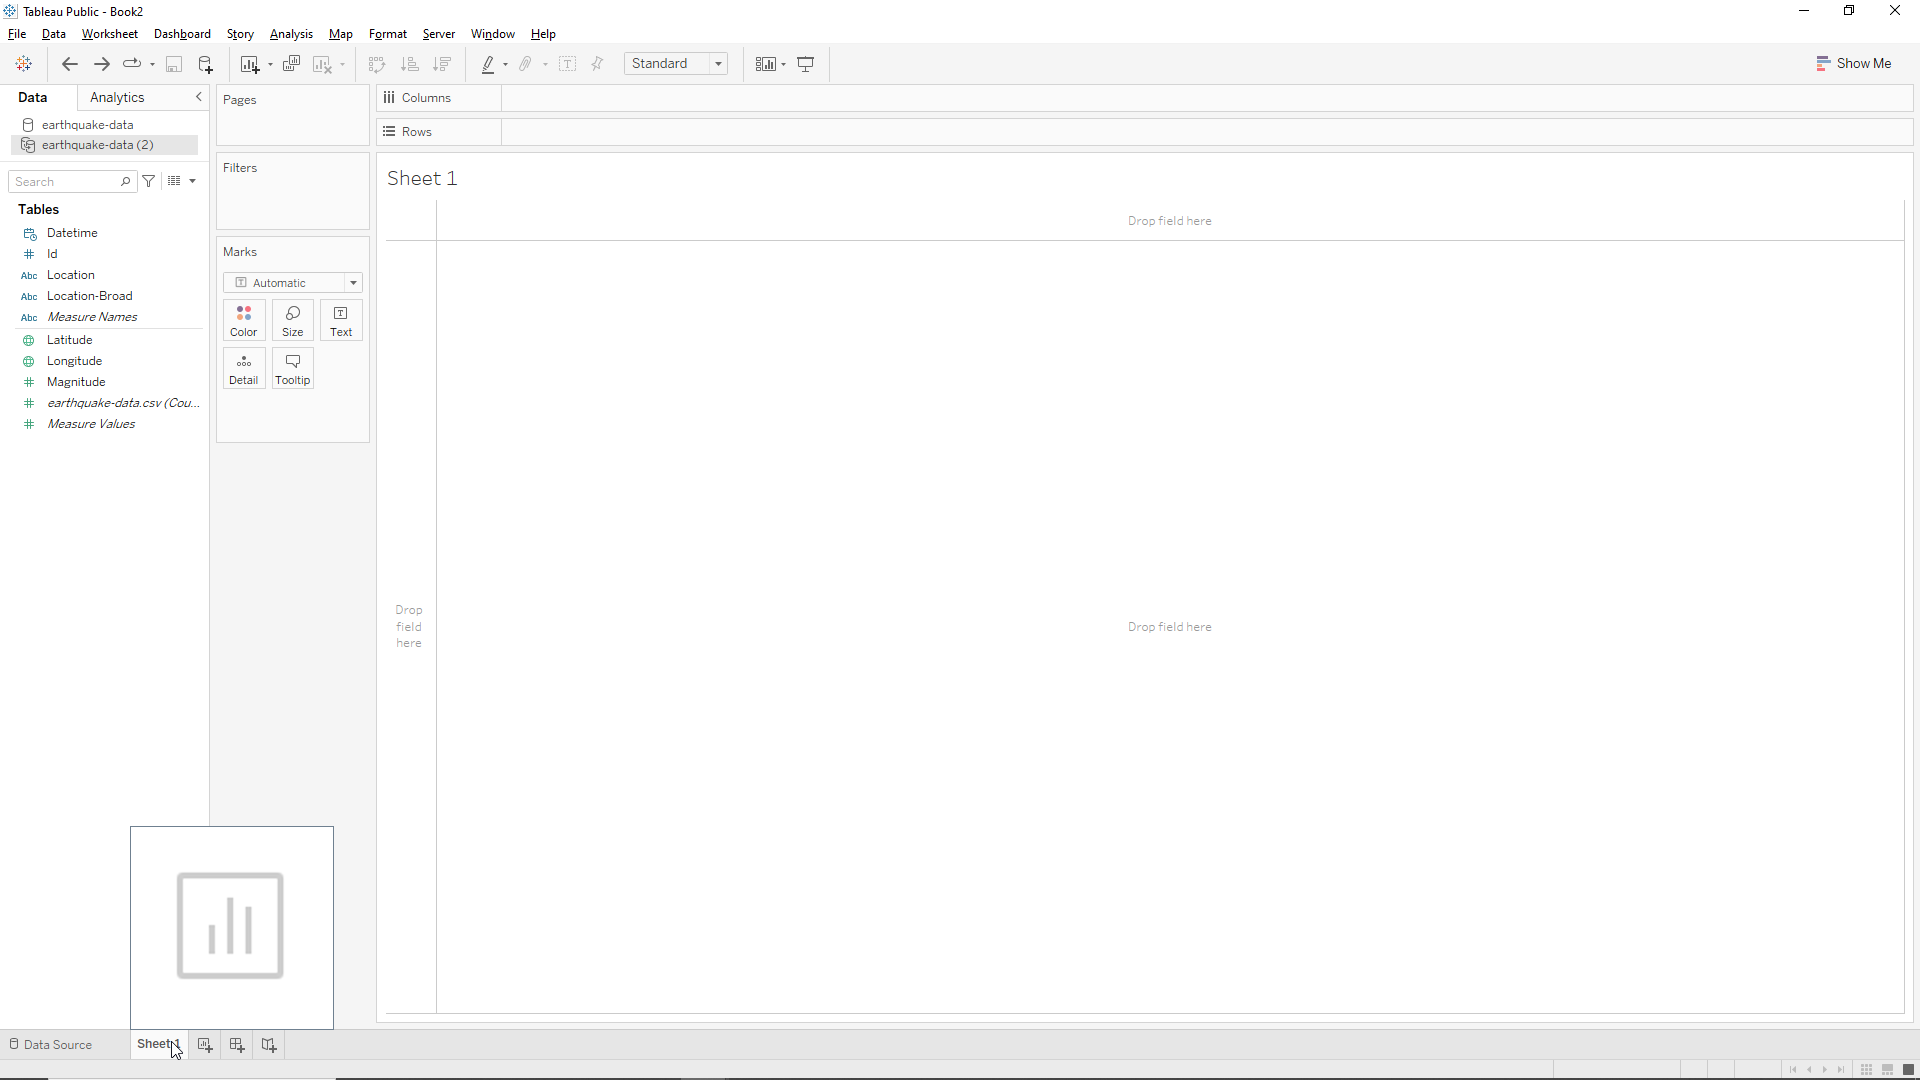
Task: Show filmstrip view icon
Action: point(1887,1070)
